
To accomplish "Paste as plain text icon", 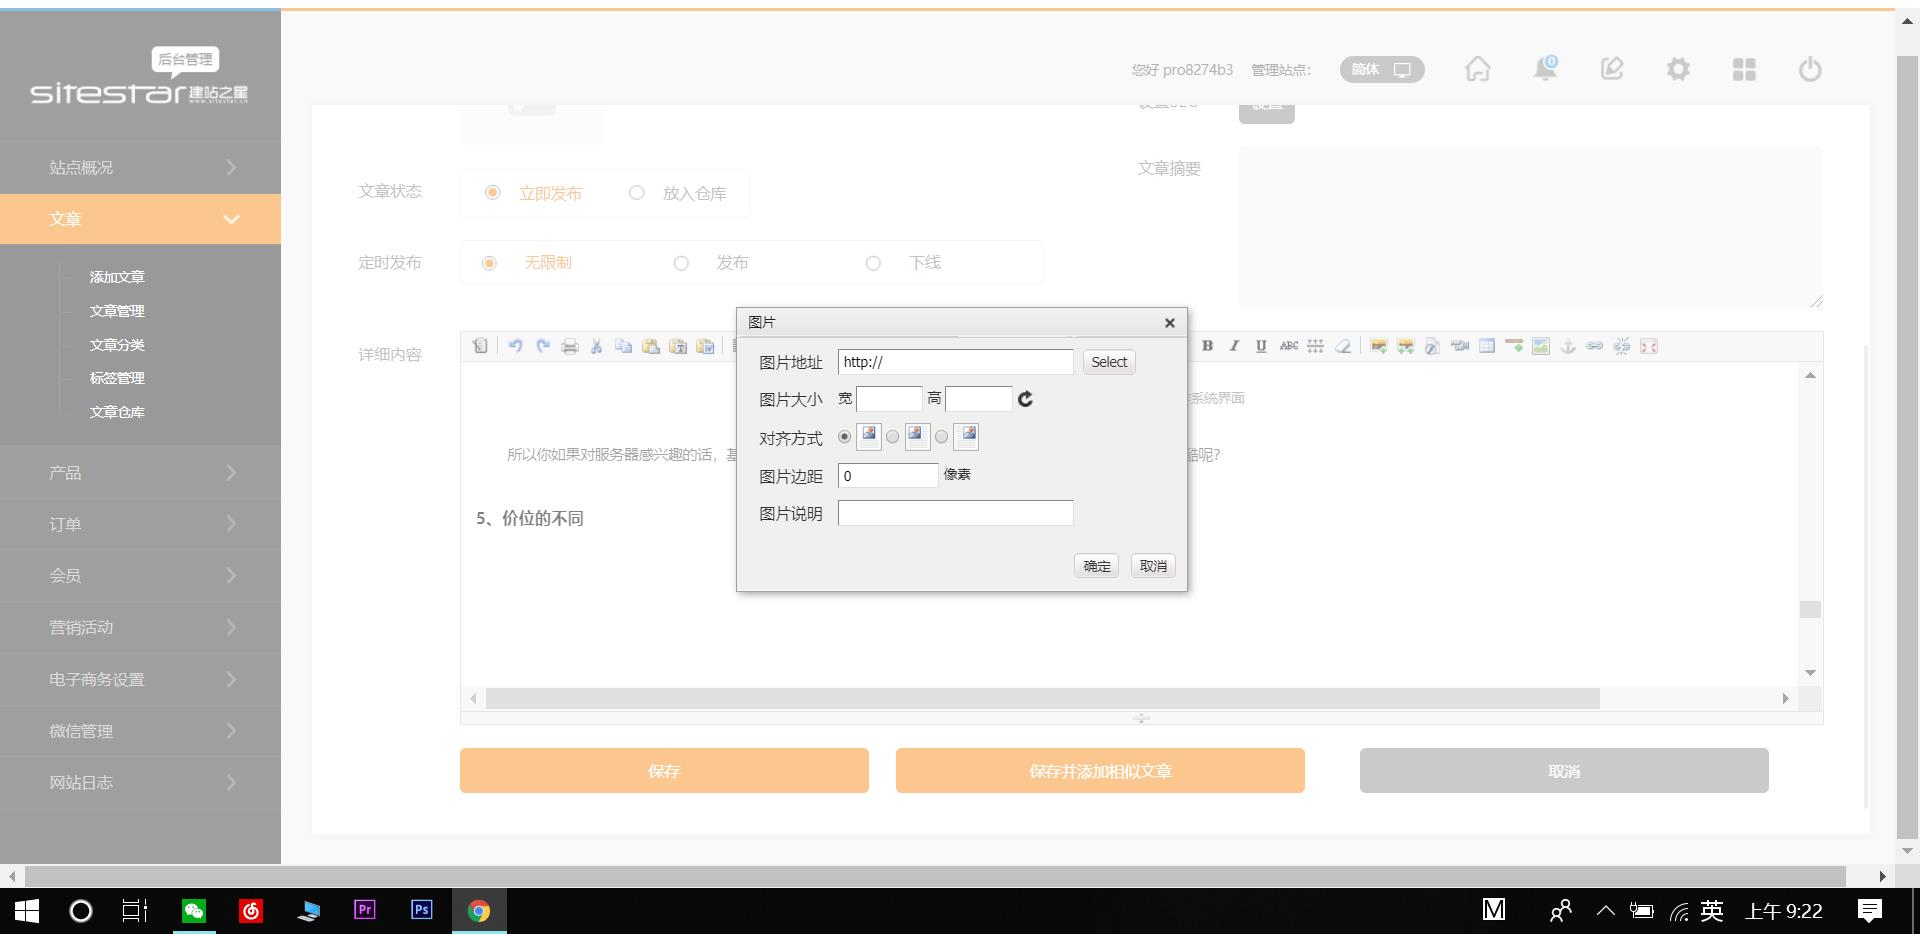I will pos(677,346).
